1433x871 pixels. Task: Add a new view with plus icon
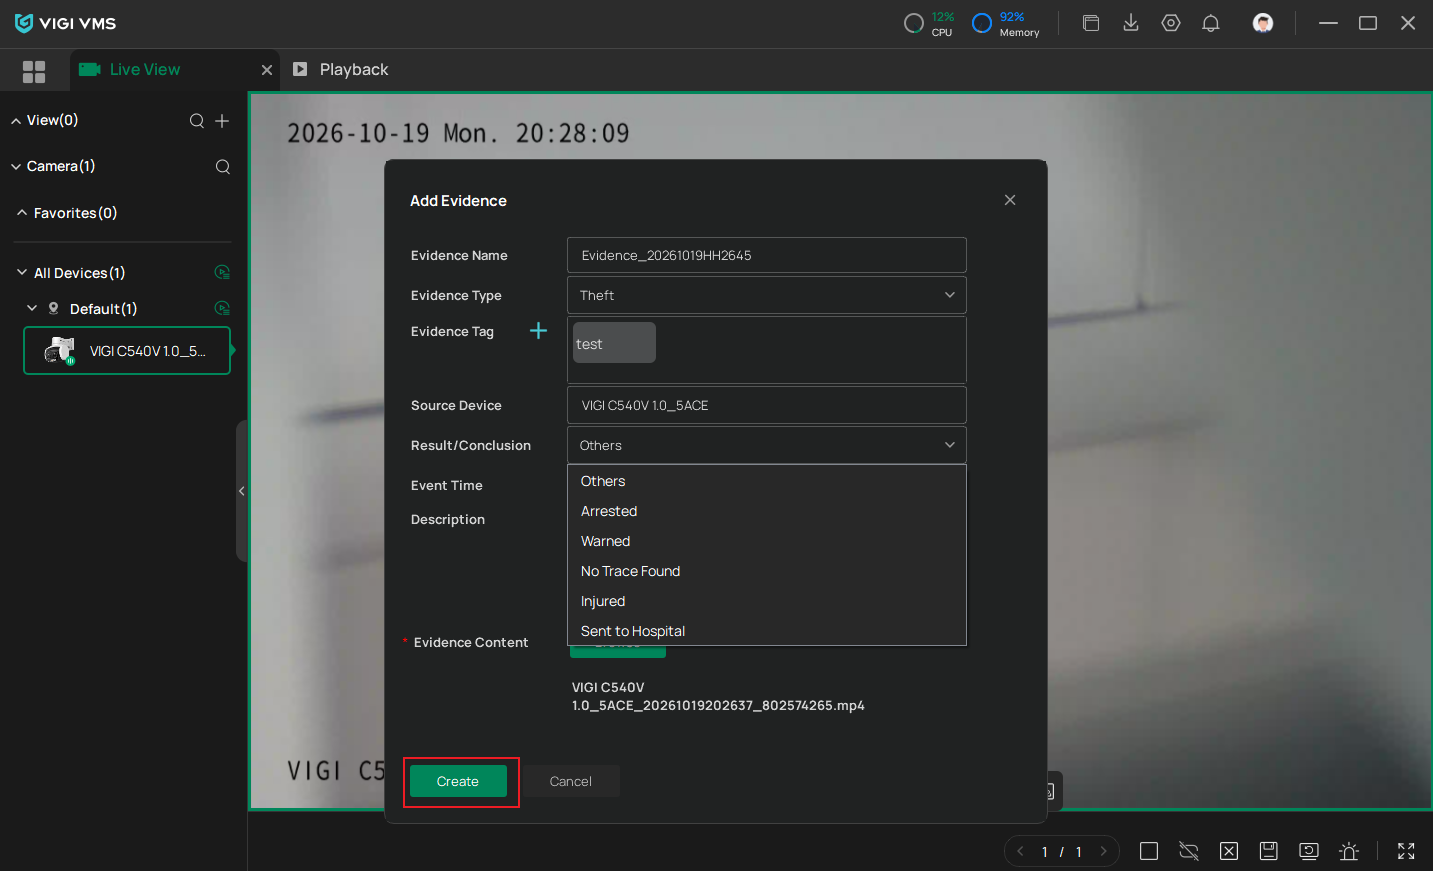222,121
